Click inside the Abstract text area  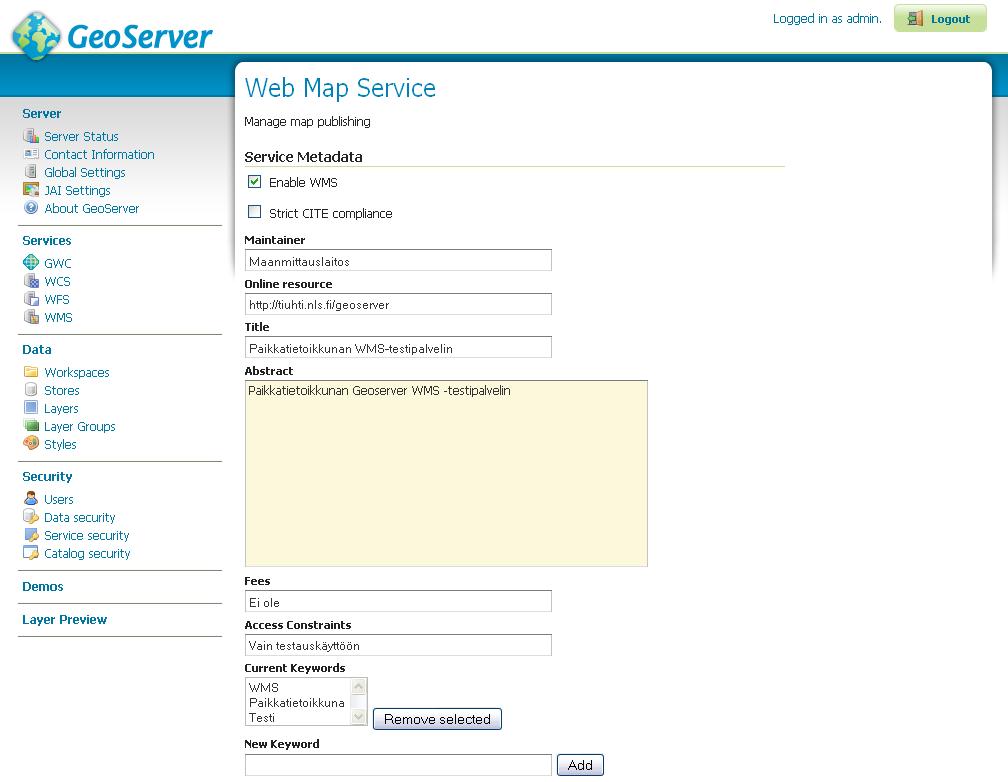(x=446, y=473)
